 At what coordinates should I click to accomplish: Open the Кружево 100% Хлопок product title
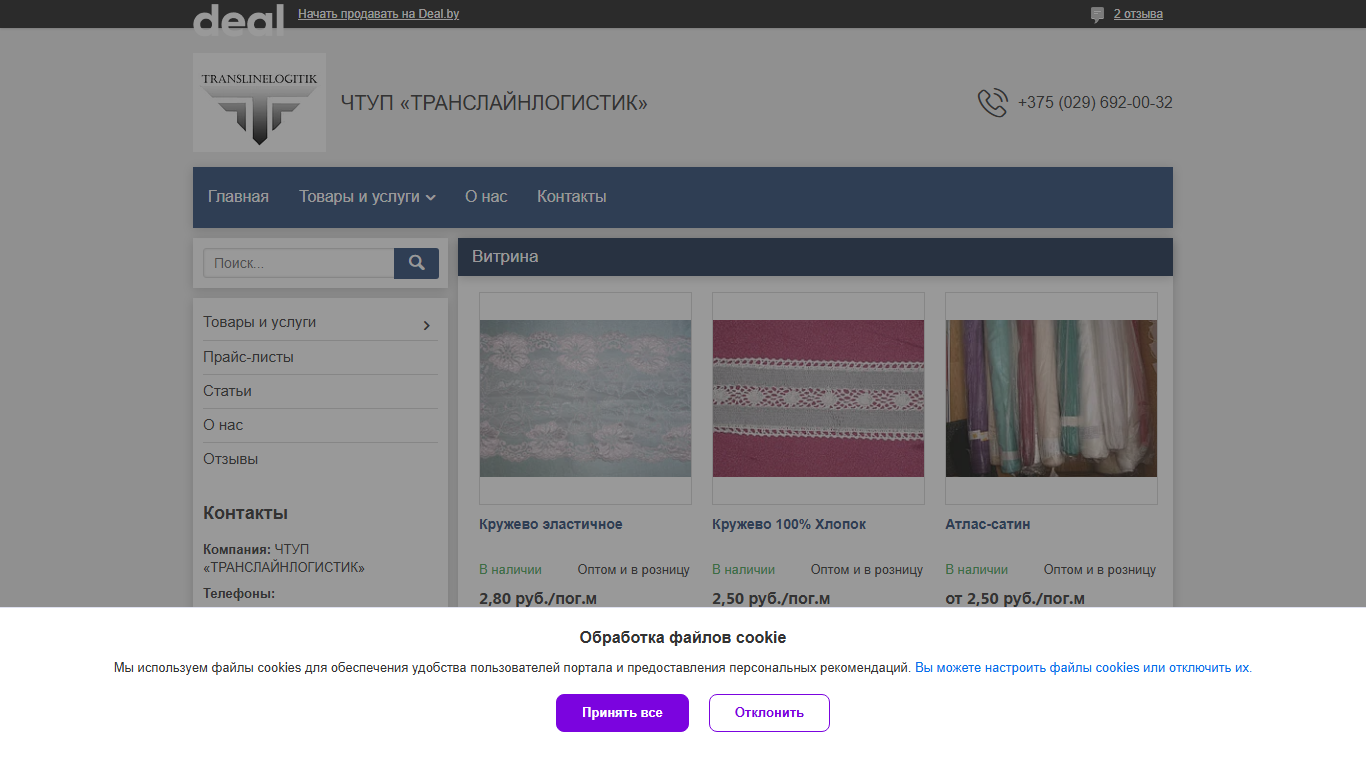pos(789,524)
